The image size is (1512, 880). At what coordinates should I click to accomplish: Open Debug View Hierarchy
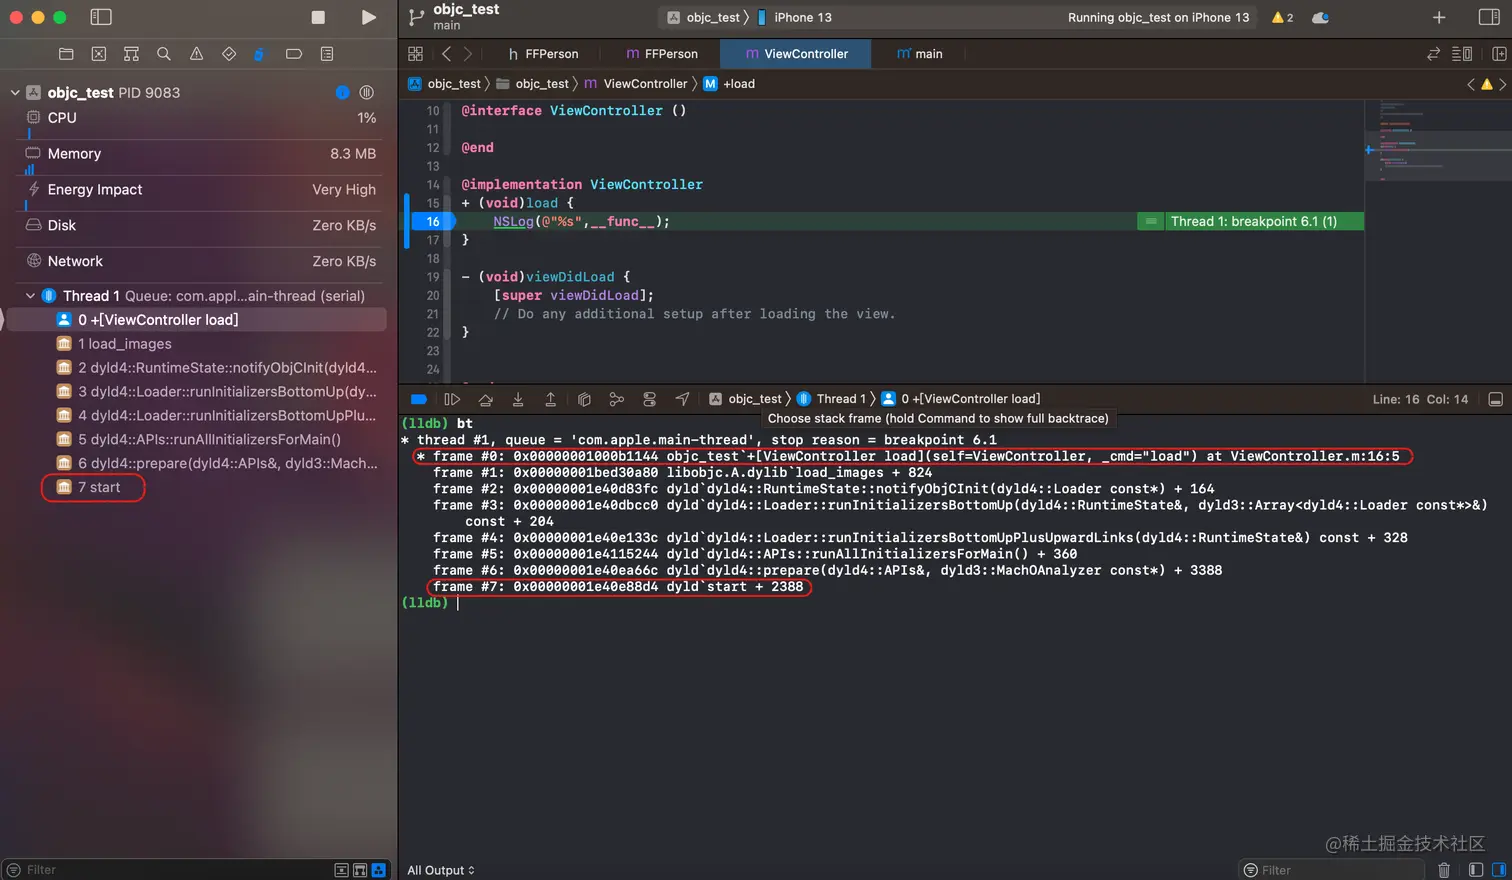[x=584, y=399]
